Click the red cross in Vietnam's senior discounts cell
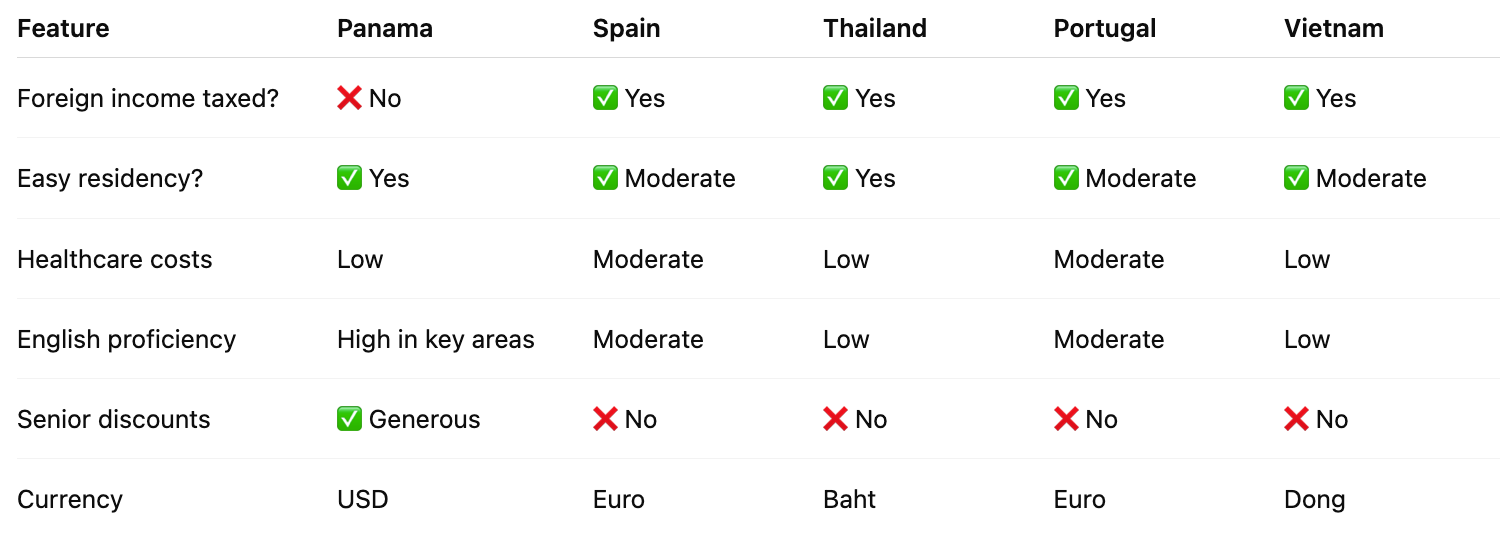This screenshot has height=552, width=1506. click(1296, 419)
